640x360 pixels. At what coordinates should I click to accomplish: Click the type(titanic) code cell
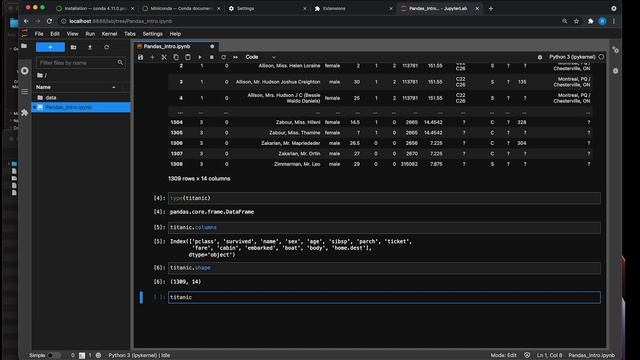pyautogui.click(x=384, y=198)
